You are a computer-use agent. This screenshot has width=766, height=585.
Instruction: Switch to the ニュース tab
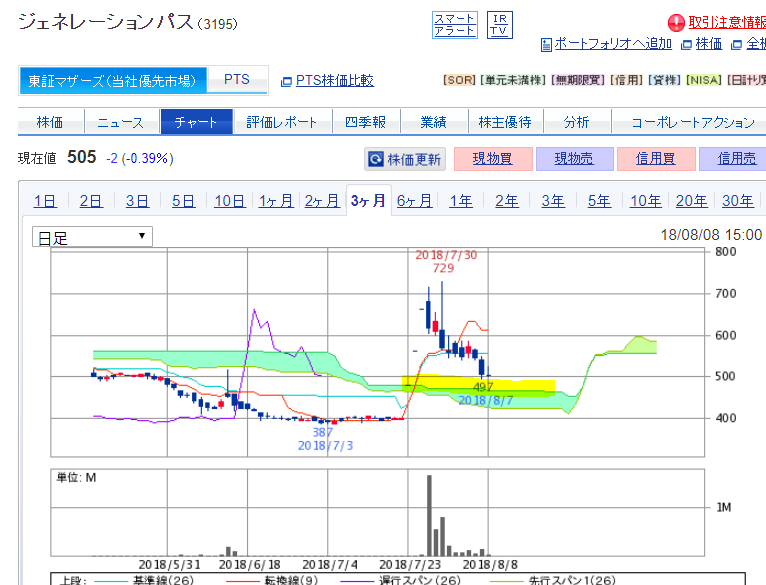tap(121, 122)
